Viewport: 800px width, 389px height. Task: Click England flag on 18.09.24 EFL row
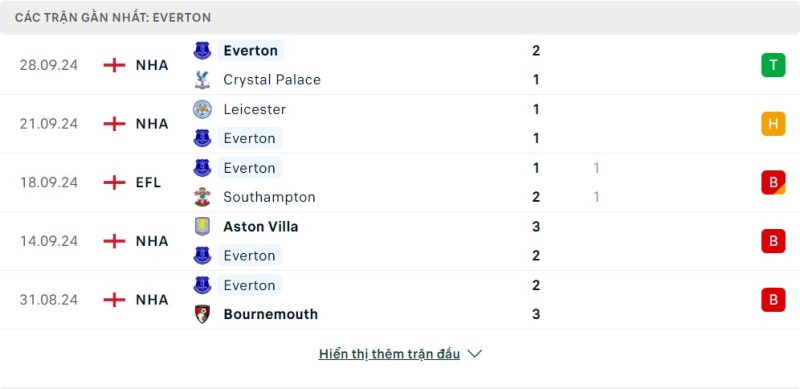[x=114, y=182]
